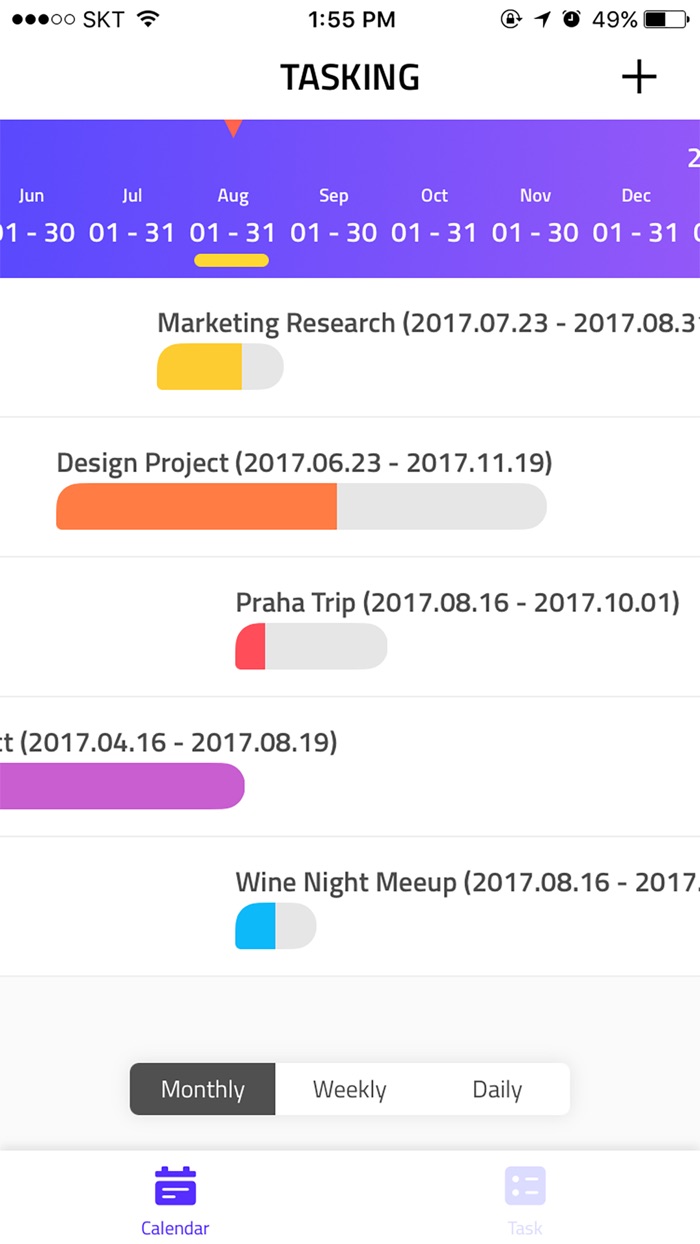Select the Nov month header on the timeline
Viewport: 700px width, 1244px height.
(535, 195)
